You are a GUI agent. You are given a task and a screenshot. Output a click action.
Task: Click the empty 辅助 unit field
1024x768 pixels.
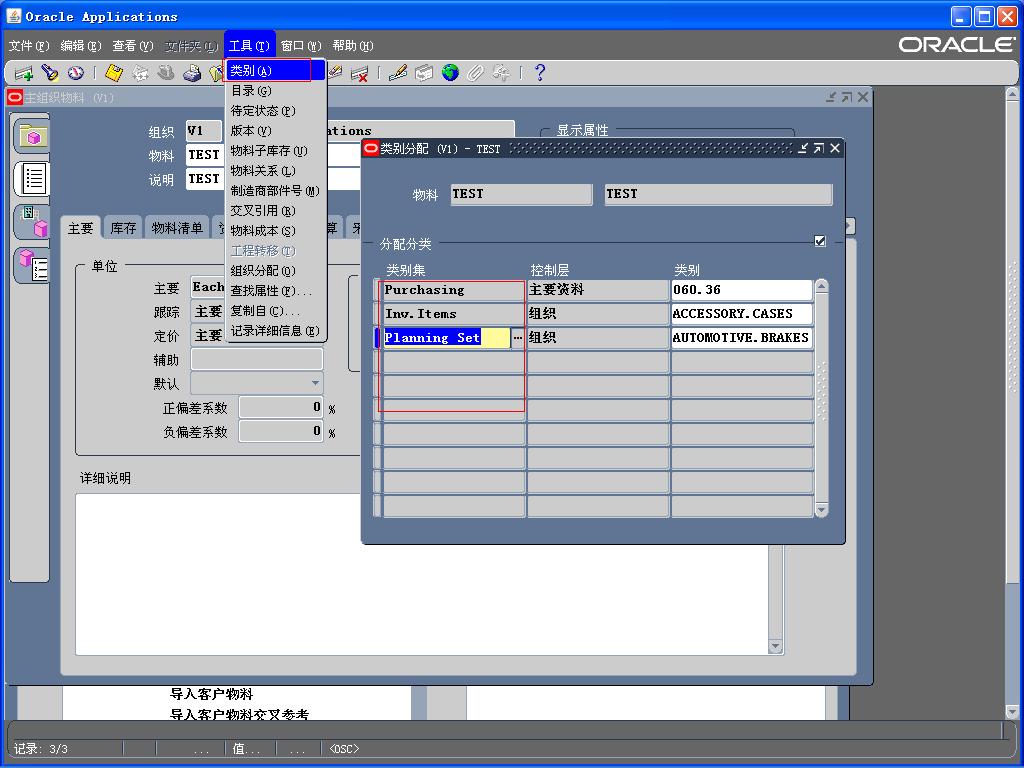tap(257, 359)
